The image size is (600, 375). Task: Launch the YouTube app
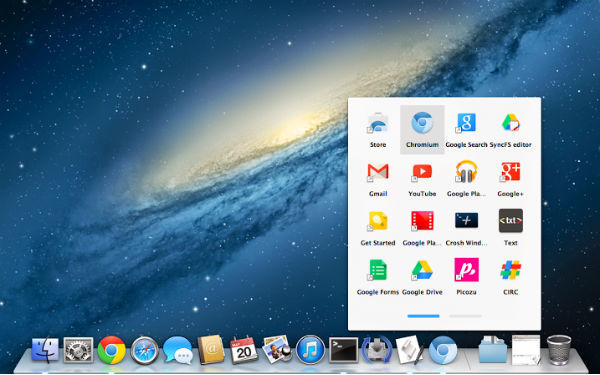coord(422,172)
